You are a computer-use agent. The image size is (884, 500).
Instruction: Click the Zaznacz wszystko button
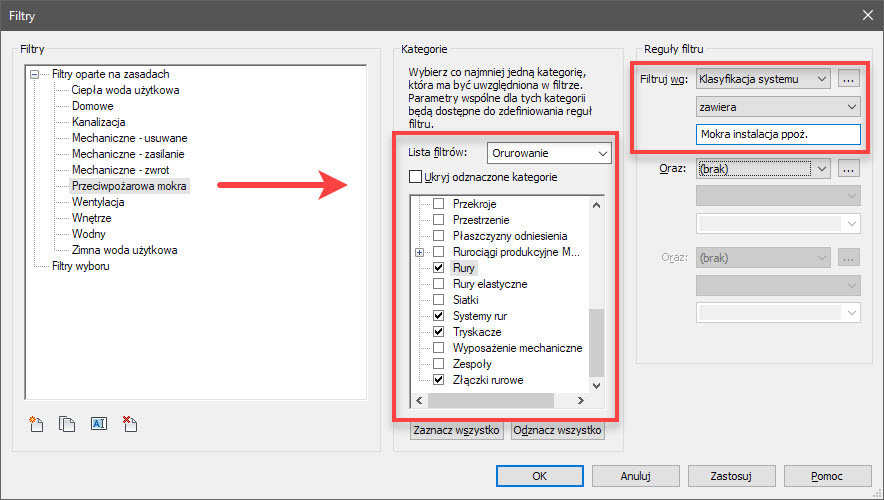coord(456,431)
